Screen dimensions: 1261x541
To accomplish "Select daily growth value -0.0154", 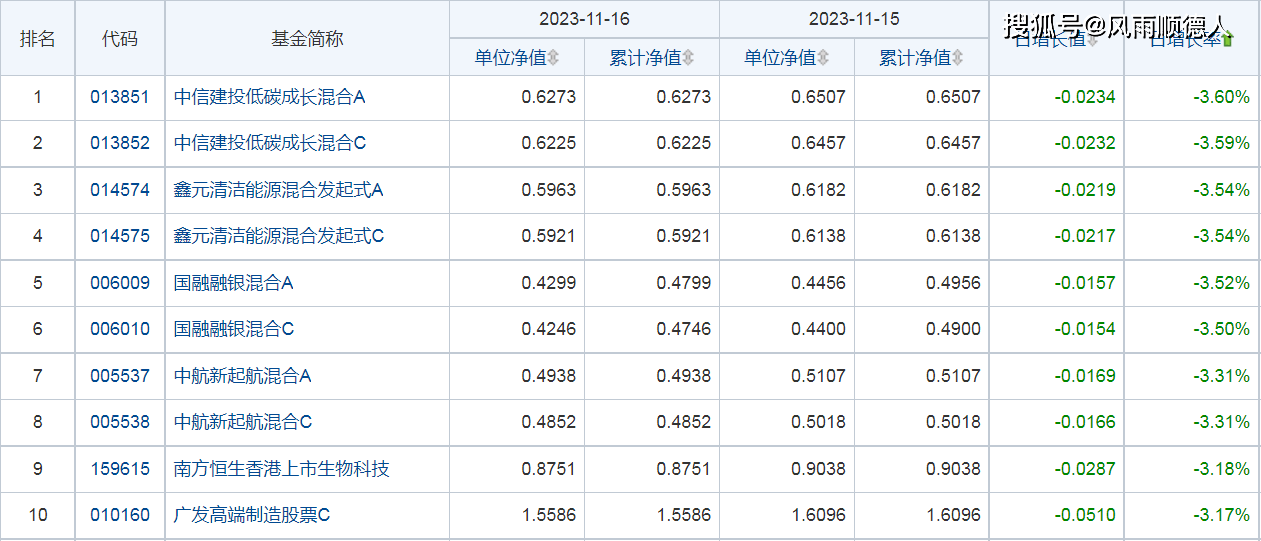I will (x=1085, y=329).
